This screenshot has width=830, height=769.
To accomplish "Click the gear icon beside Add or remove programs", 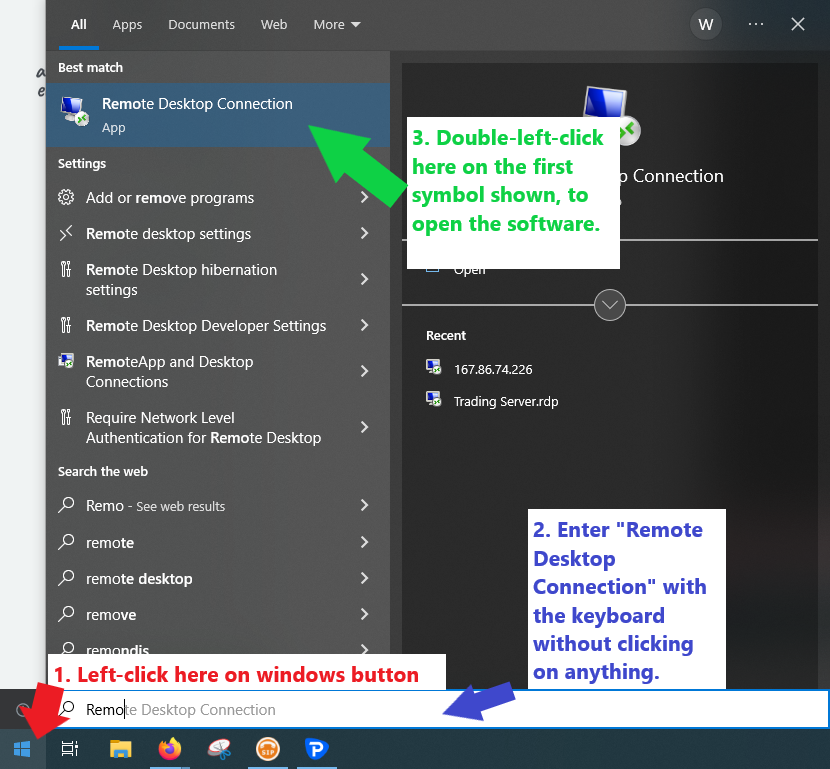I will (x=66, y=197).
